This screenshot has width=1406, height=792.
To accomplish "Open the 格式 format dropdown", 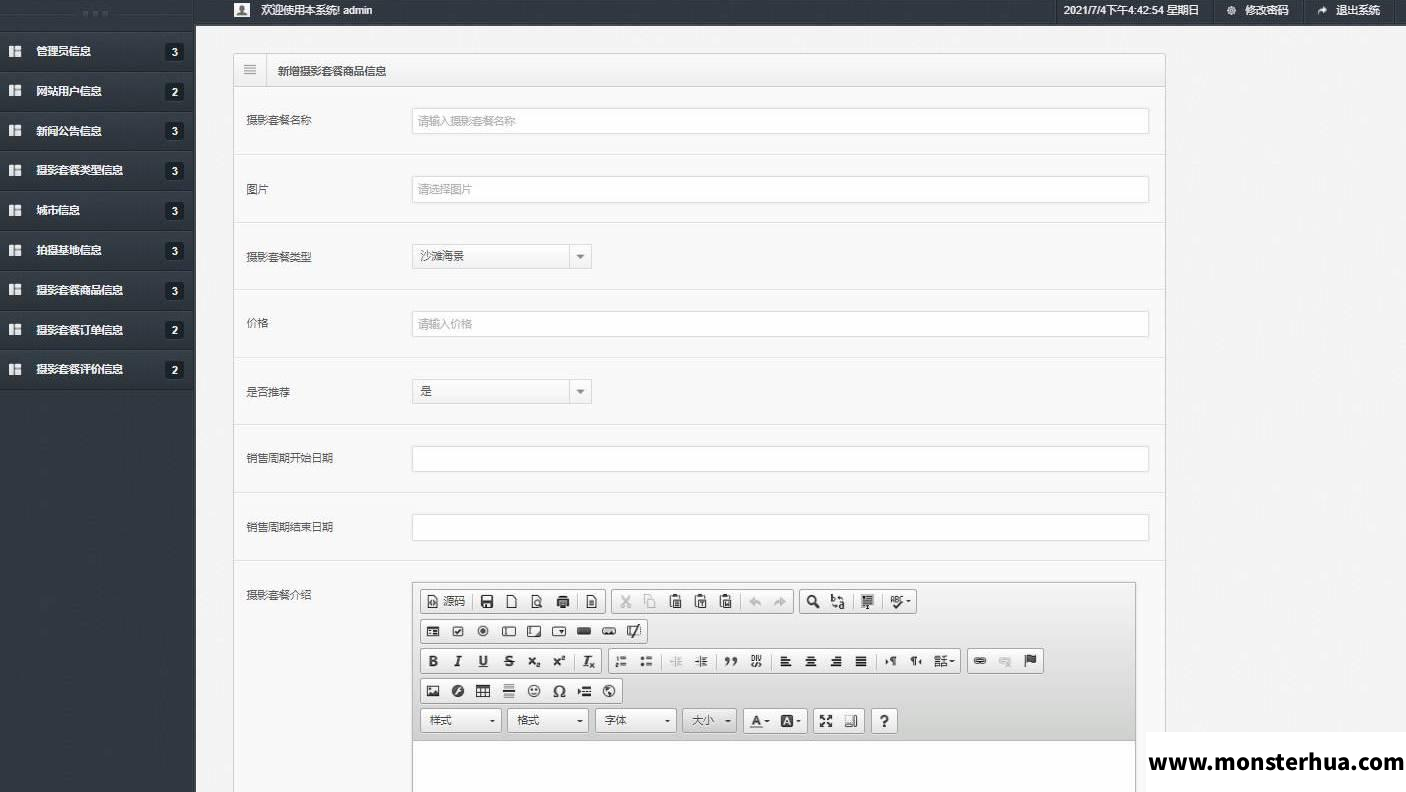I will [x=548, y=720].
